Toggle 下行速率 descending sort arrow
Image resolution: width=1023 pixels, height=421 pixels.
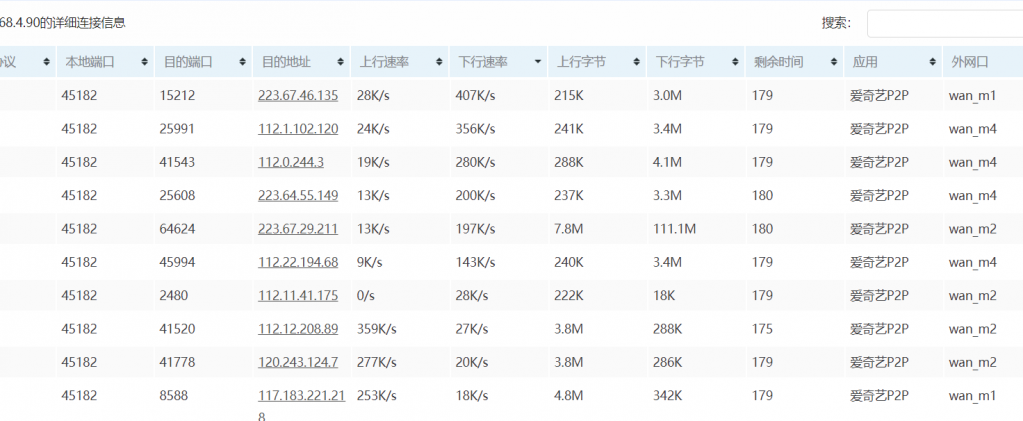coord(538,62)
